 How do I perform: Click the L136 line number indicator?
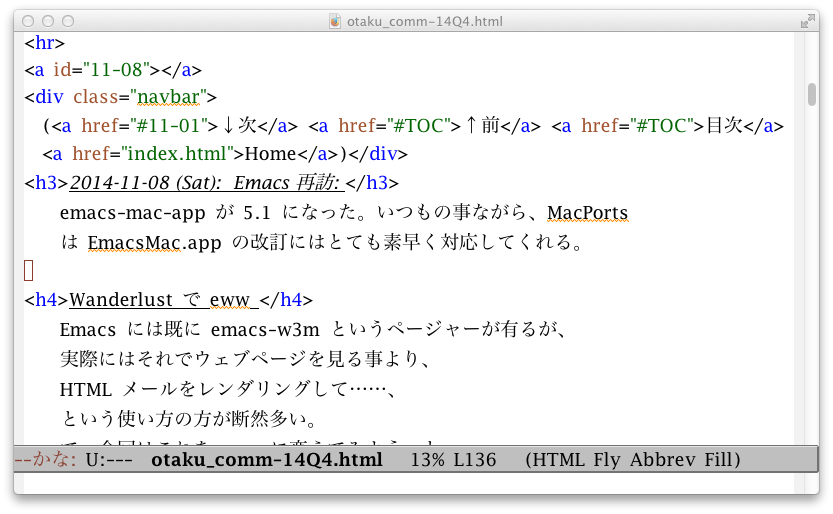(475, 459)
